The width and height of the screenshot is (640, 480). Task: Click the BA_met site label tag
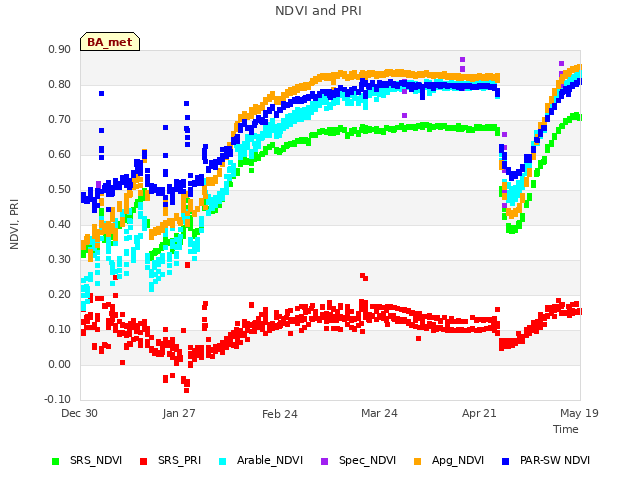pos(110,42)
